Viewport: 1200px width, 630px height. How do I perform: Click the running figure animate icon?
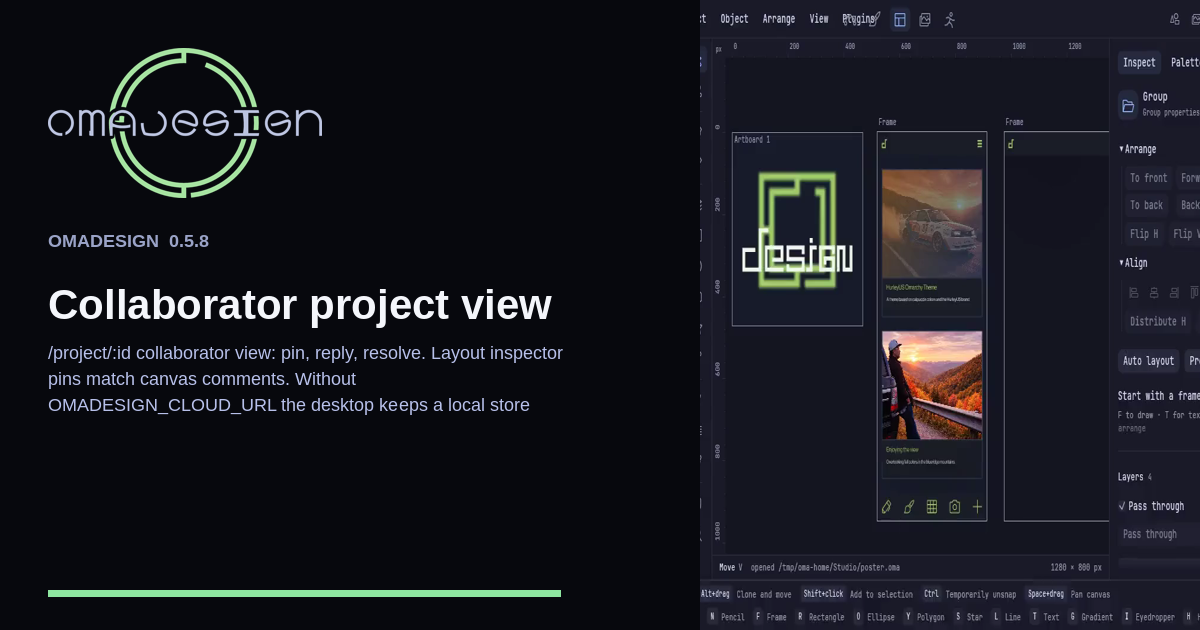coord(950,19)
